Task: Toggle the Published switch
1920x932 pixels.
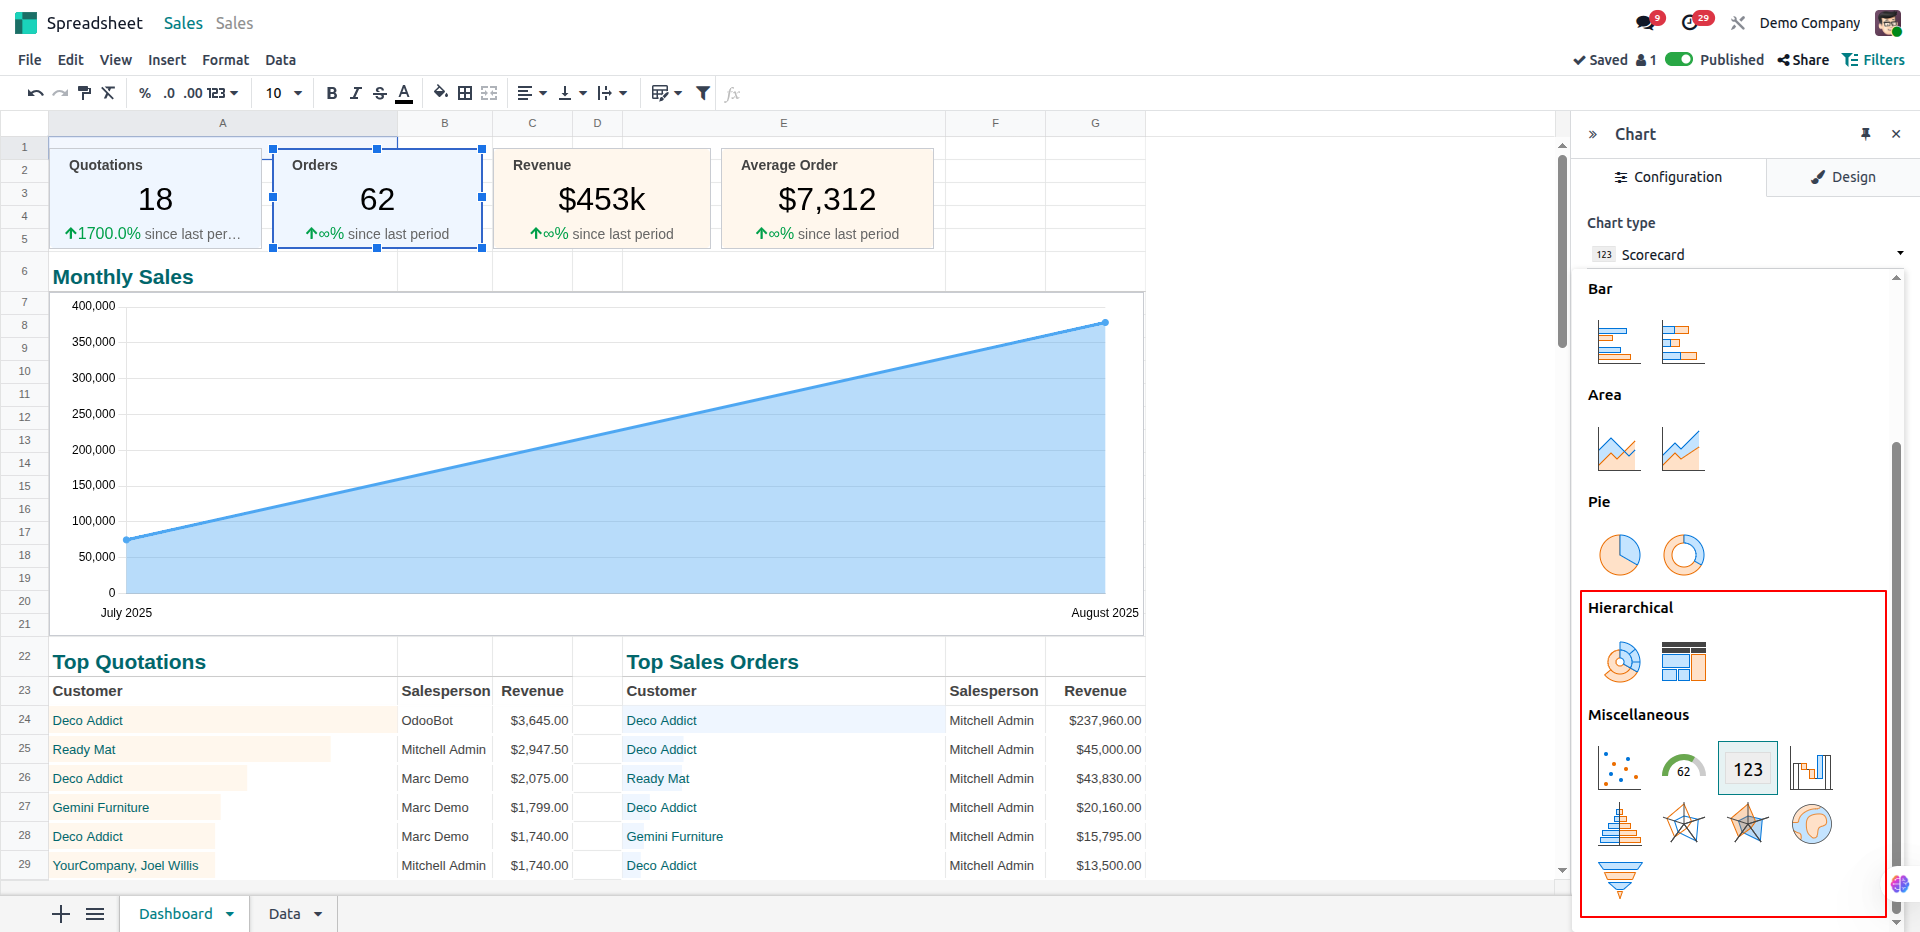Action: coord(1679,59)
